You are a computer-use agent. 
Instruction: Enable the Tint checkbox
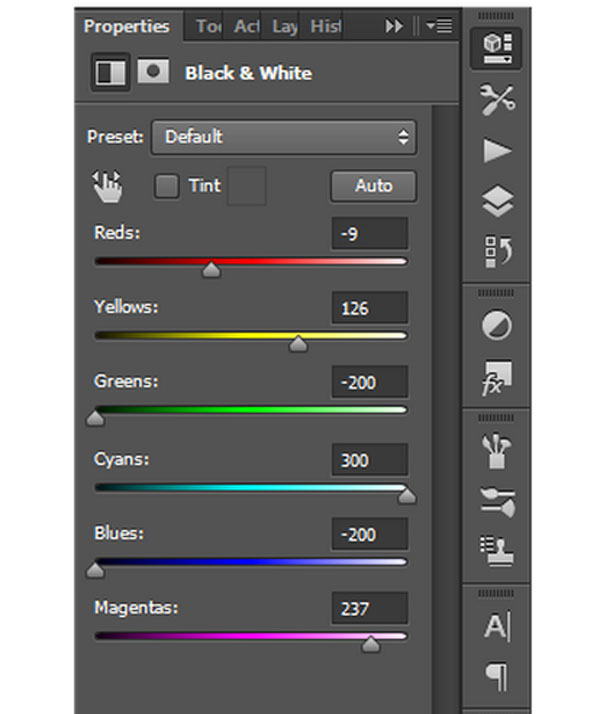click(x=167, y=186)
